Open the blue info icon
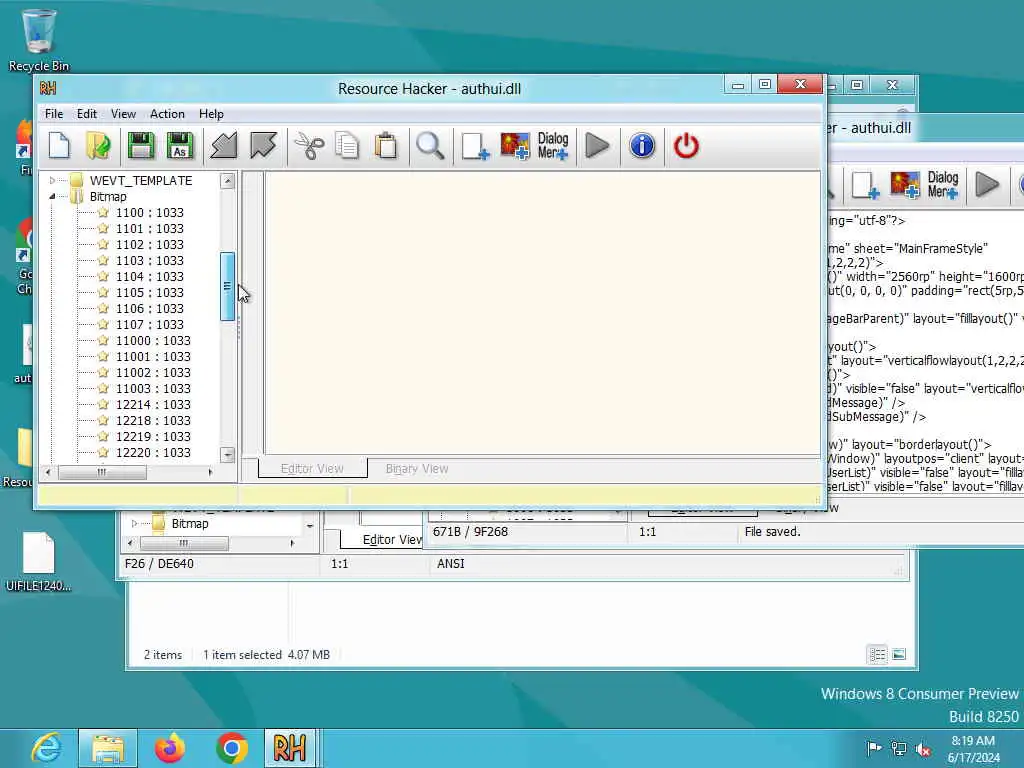Viewport: 1024px width, 768px height. (x=642, y=146)
